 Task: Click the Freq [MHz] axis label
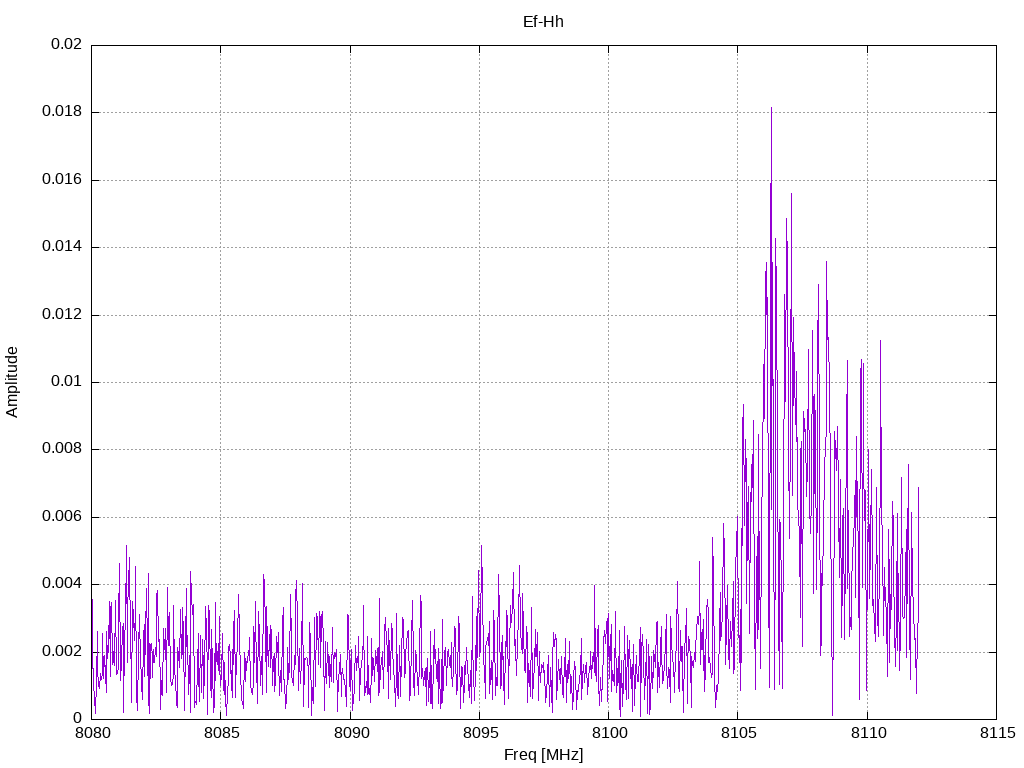[x=543, y=754]
